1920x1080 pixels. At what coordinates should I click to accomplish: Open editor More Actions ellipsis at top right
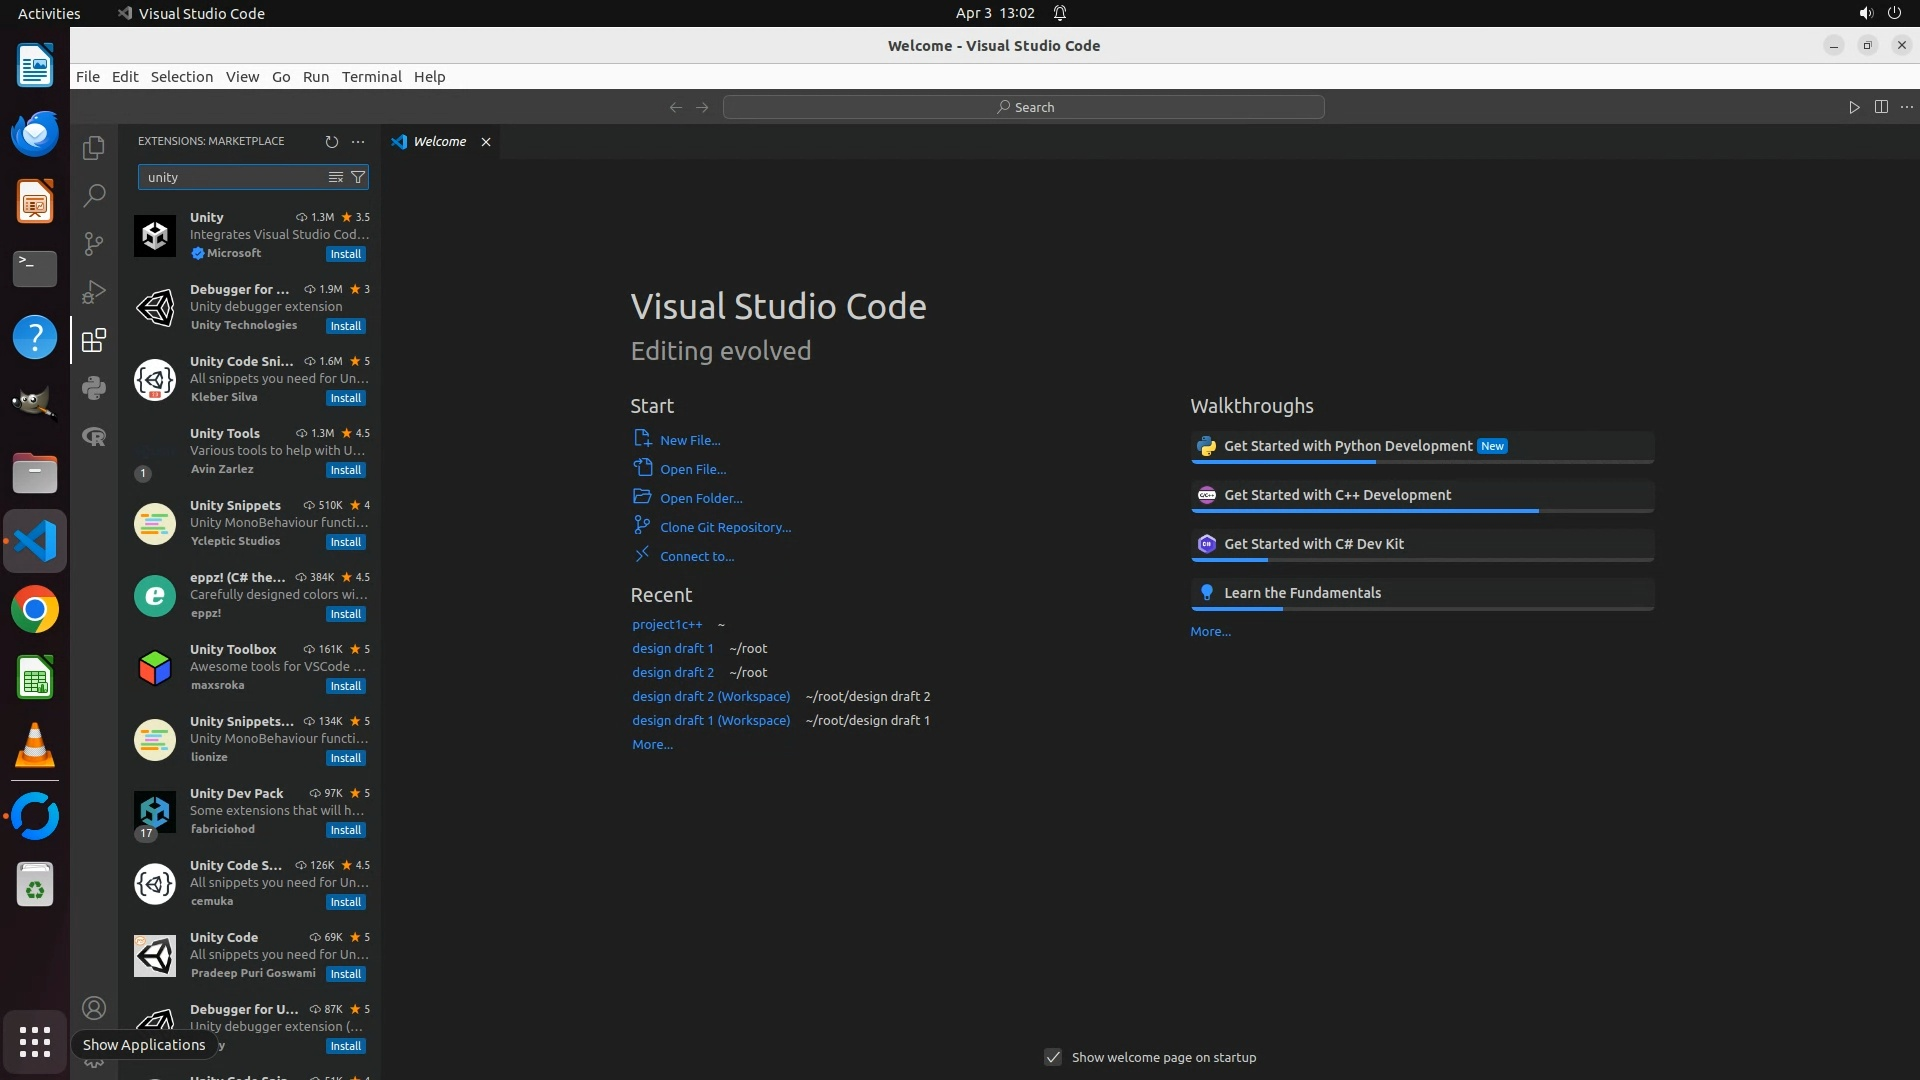coord(1907,107)
